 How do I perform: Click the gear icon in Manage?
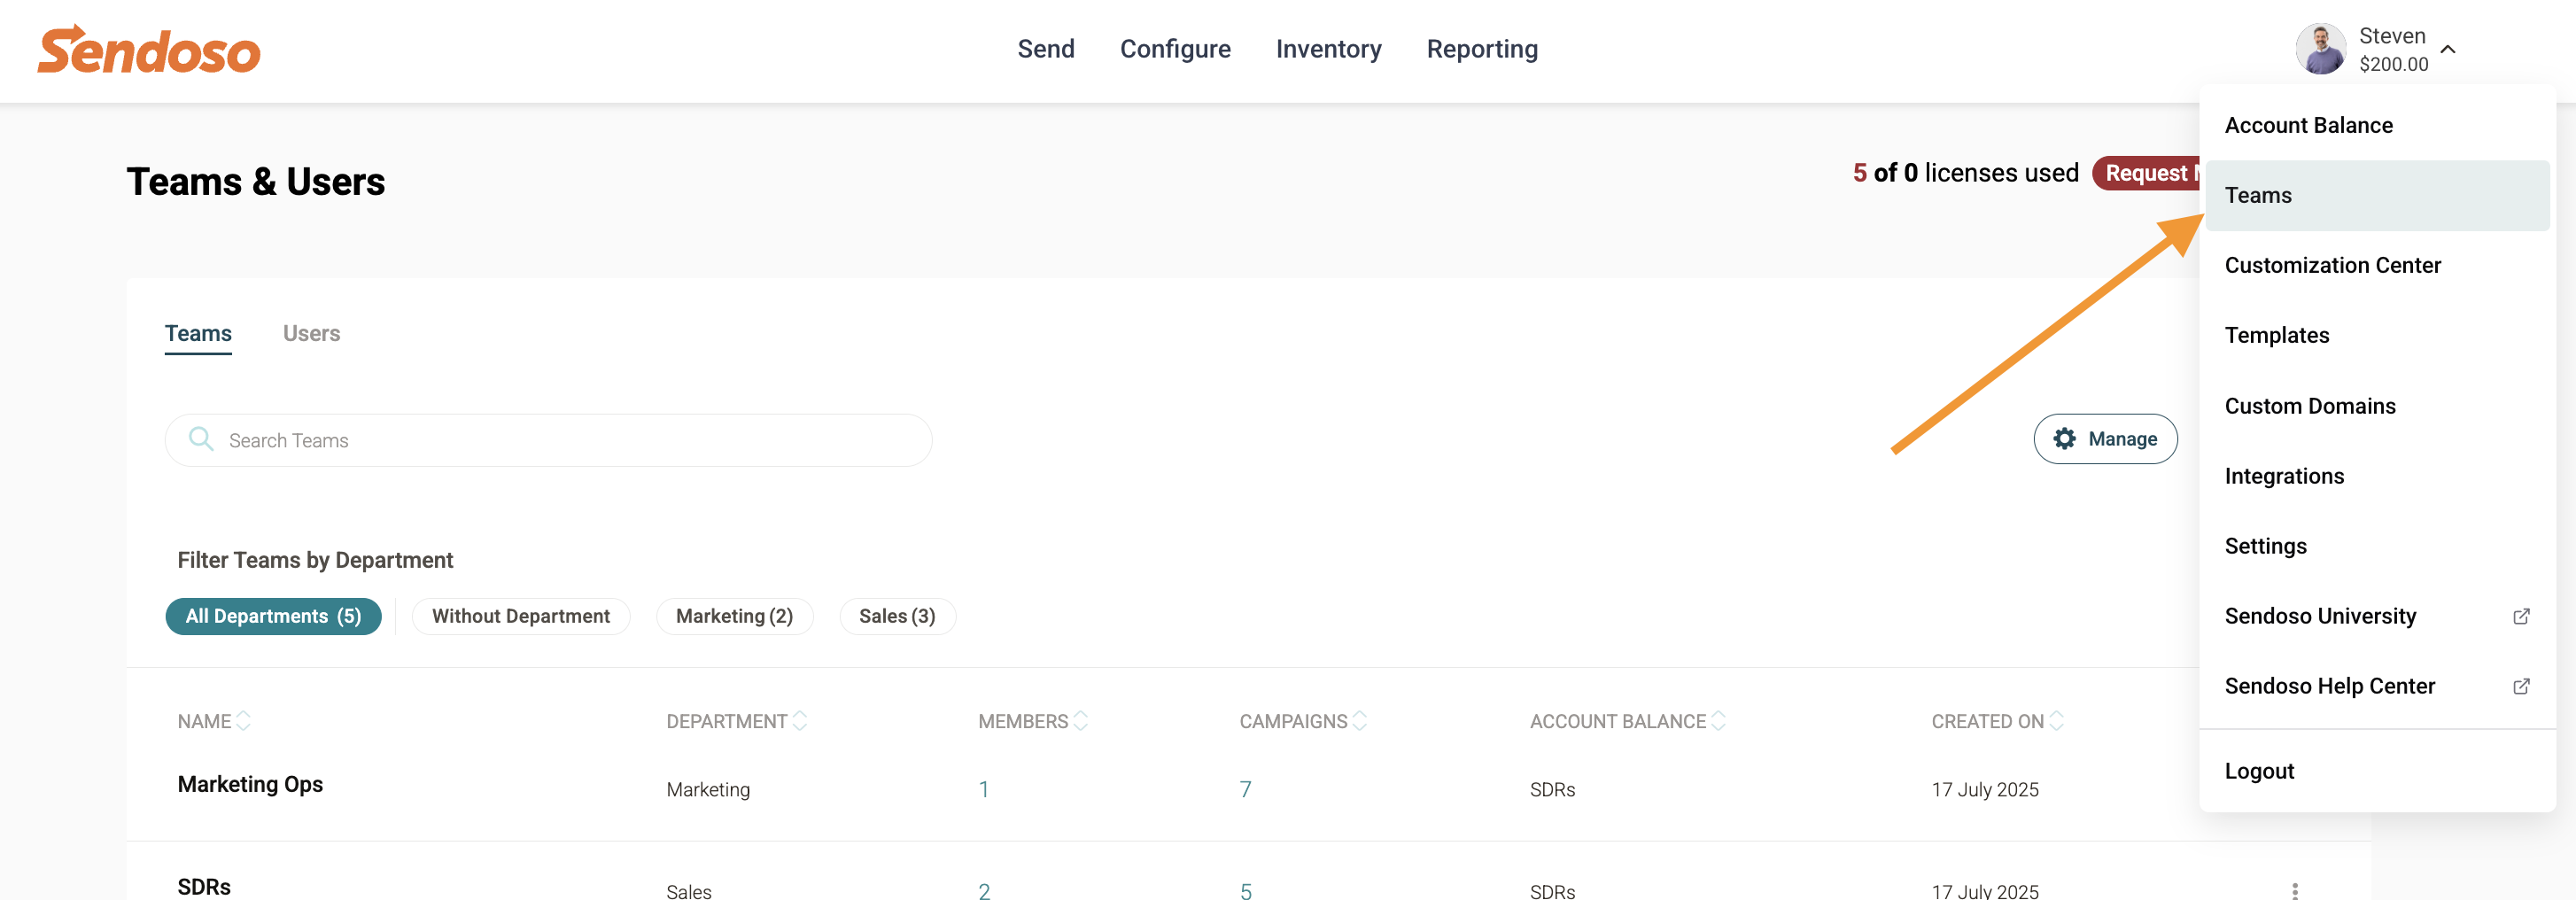(2064, 439)
